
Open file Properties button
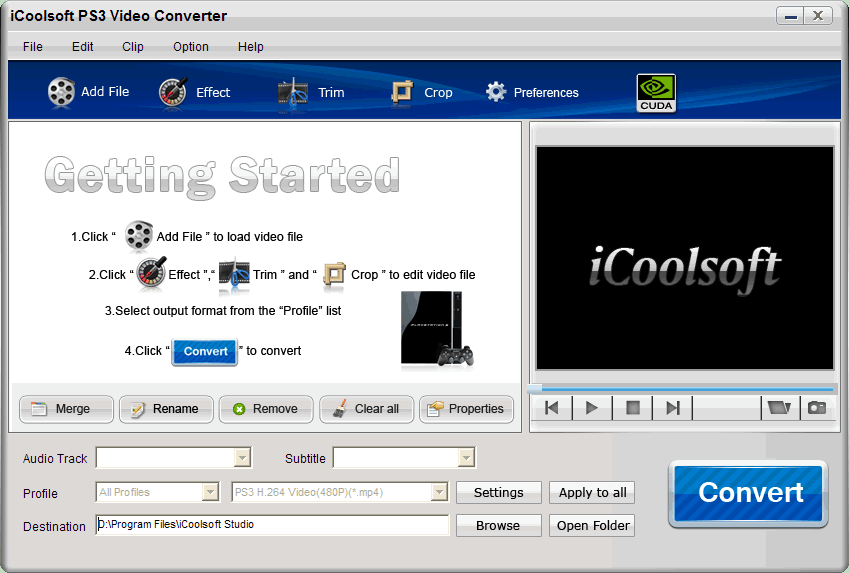pyautogui.click(x=466, y=409)
